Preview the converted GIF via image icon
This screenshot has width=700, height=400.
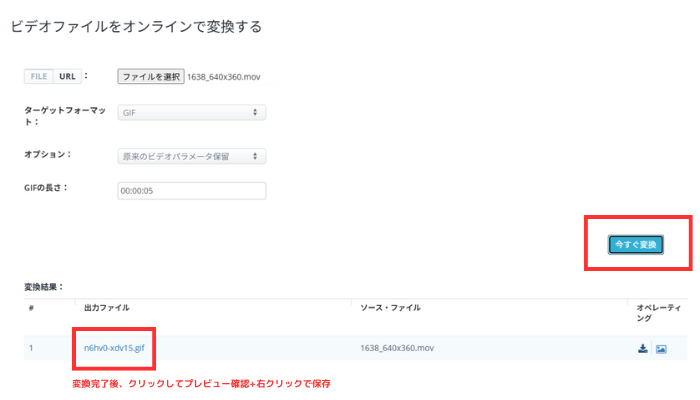coord(661,349)
